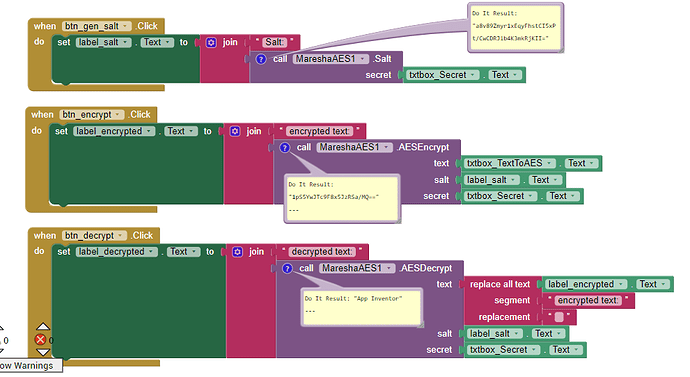Screen dimensions: 690x377
Task: Open the mutator gear on Salt join block
Action: coord(211,43)
